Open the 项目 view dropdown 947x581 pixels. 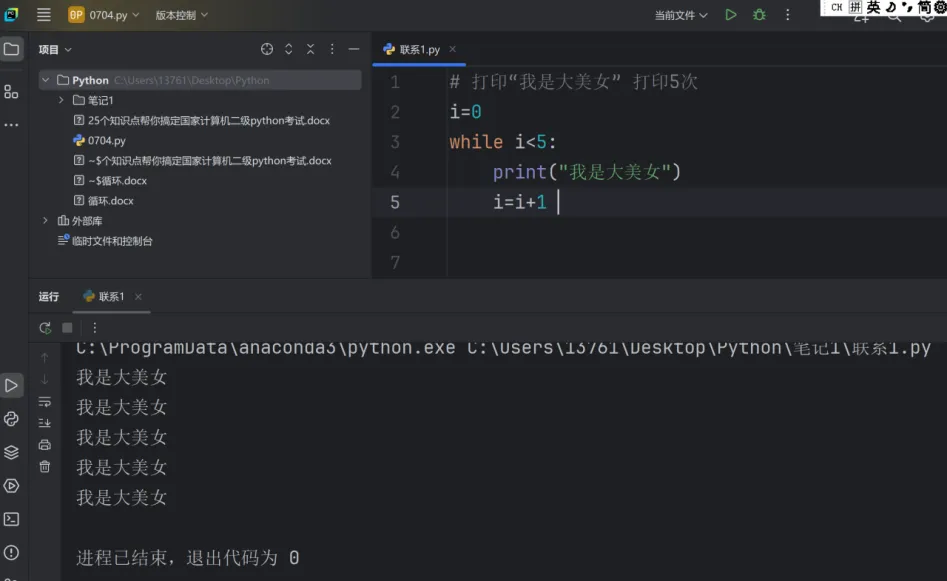click(55, 50)
